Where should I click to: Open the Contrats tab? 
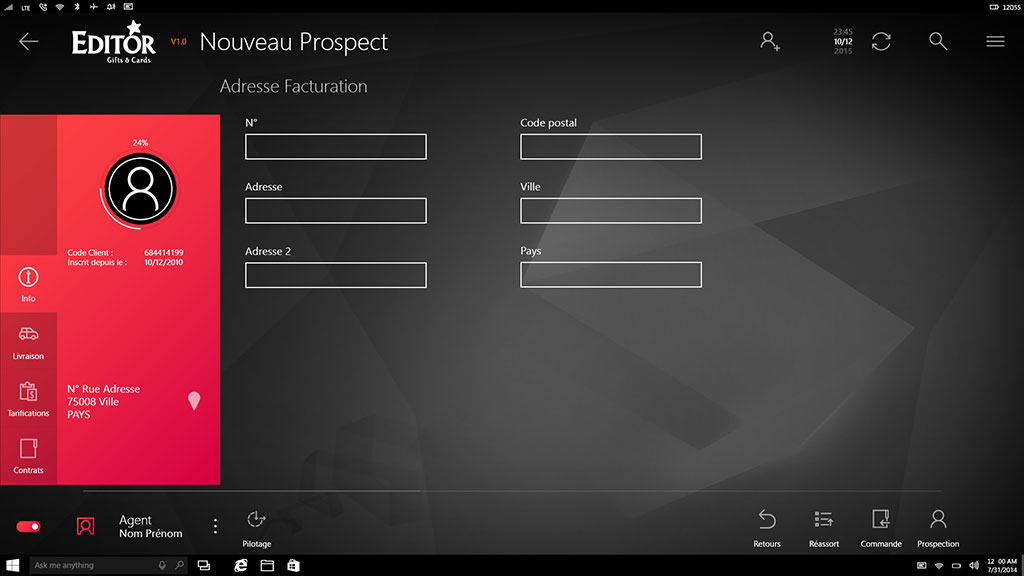(28, 455)
